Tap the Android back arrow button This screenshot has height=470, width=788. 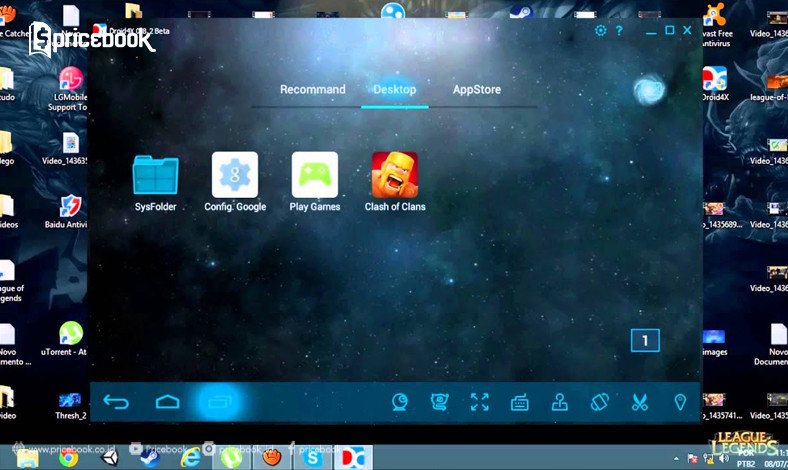(116, 402)
